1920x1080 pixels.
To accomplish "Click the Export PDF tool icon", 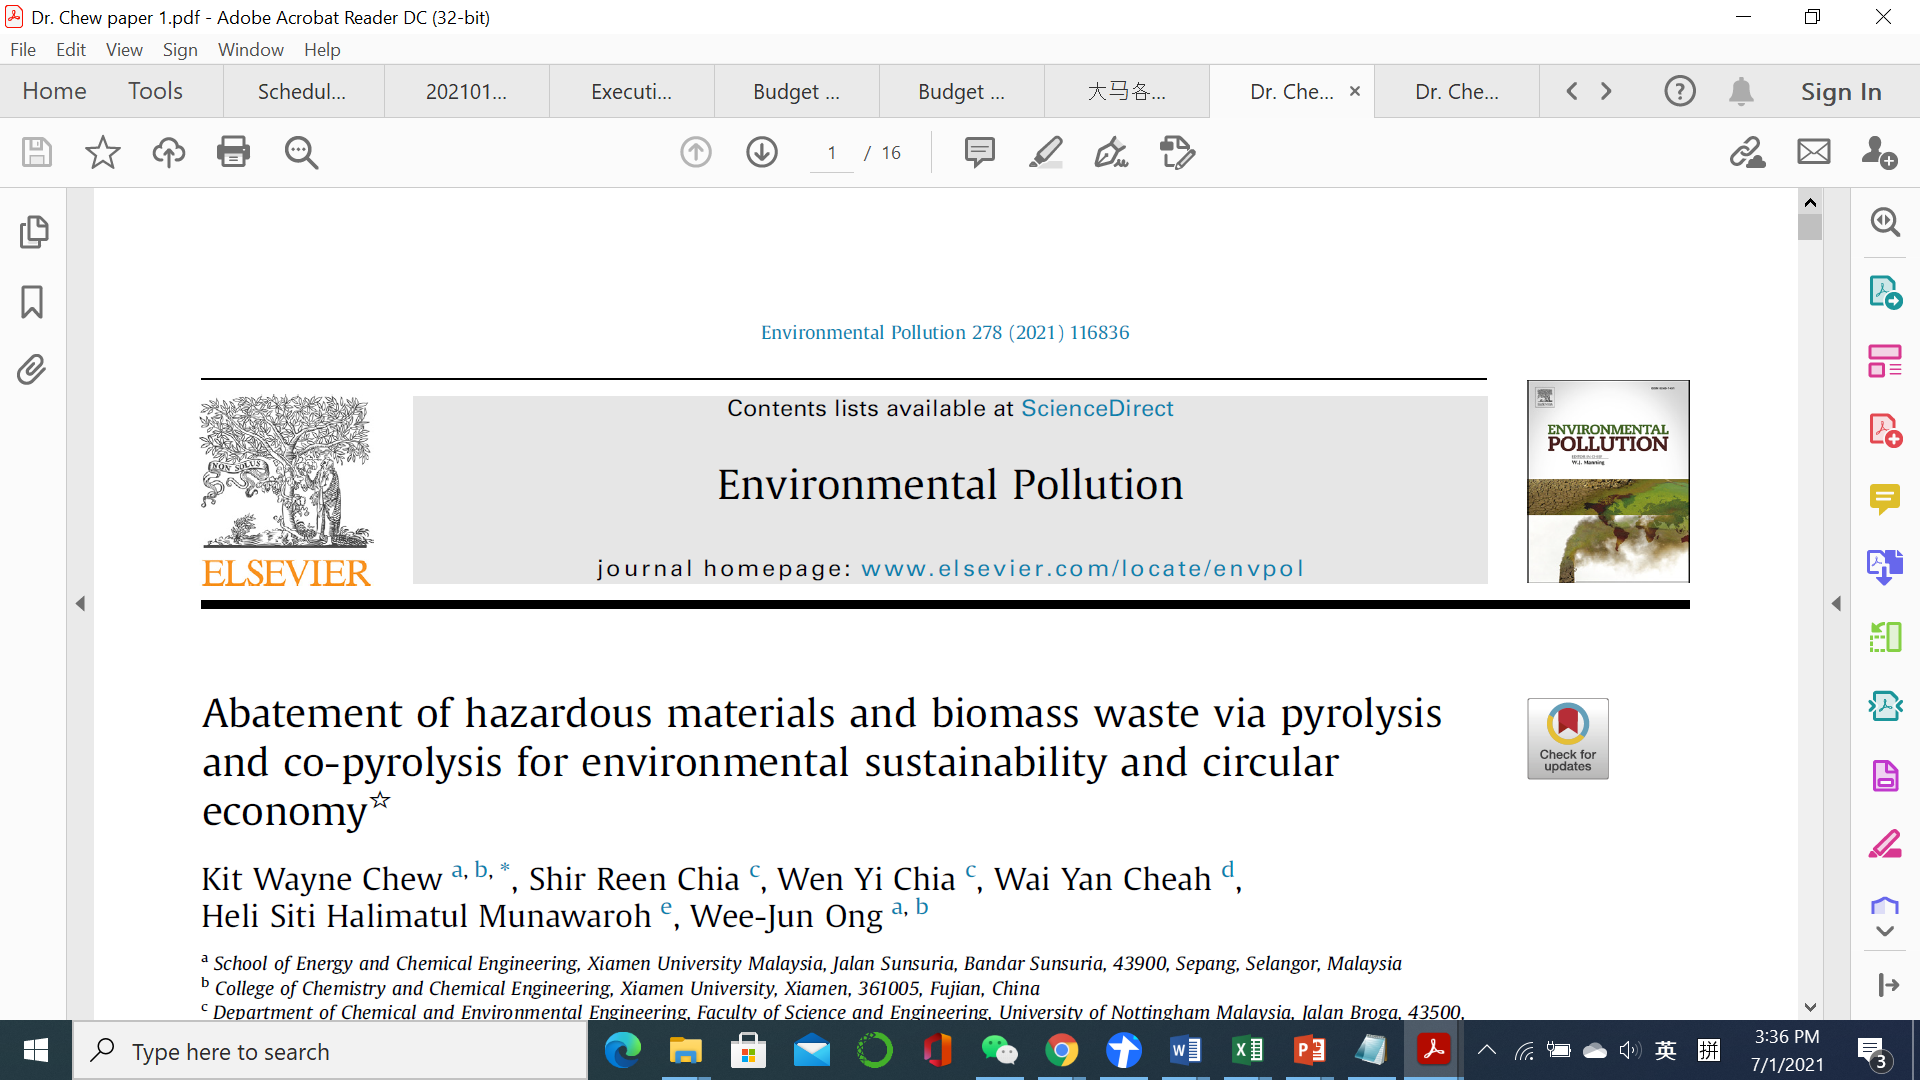I will pyautogui.click(x=1885, y=292).
